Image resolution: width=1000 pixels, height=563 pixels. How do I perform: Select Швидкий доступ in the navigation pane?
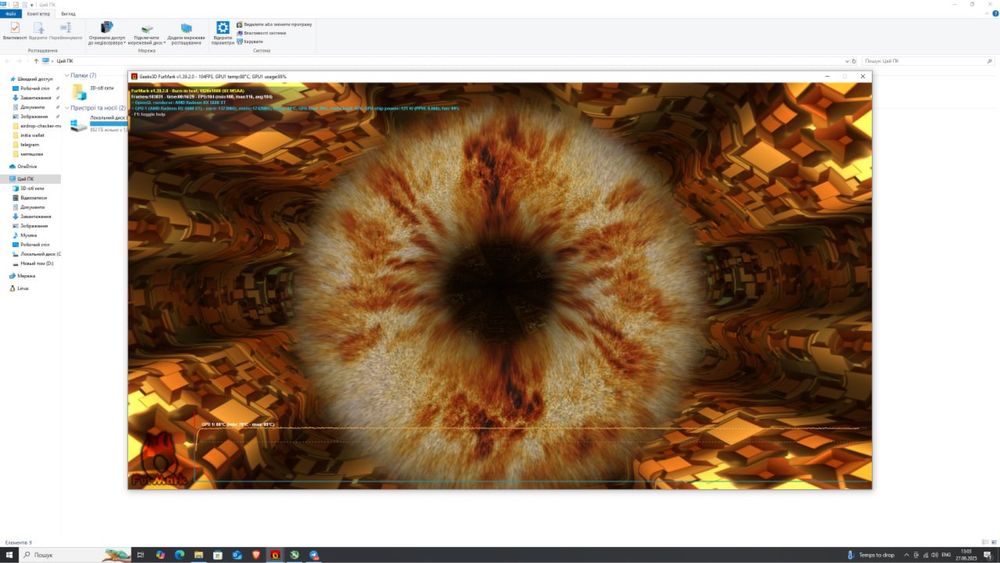click(31, 79)
